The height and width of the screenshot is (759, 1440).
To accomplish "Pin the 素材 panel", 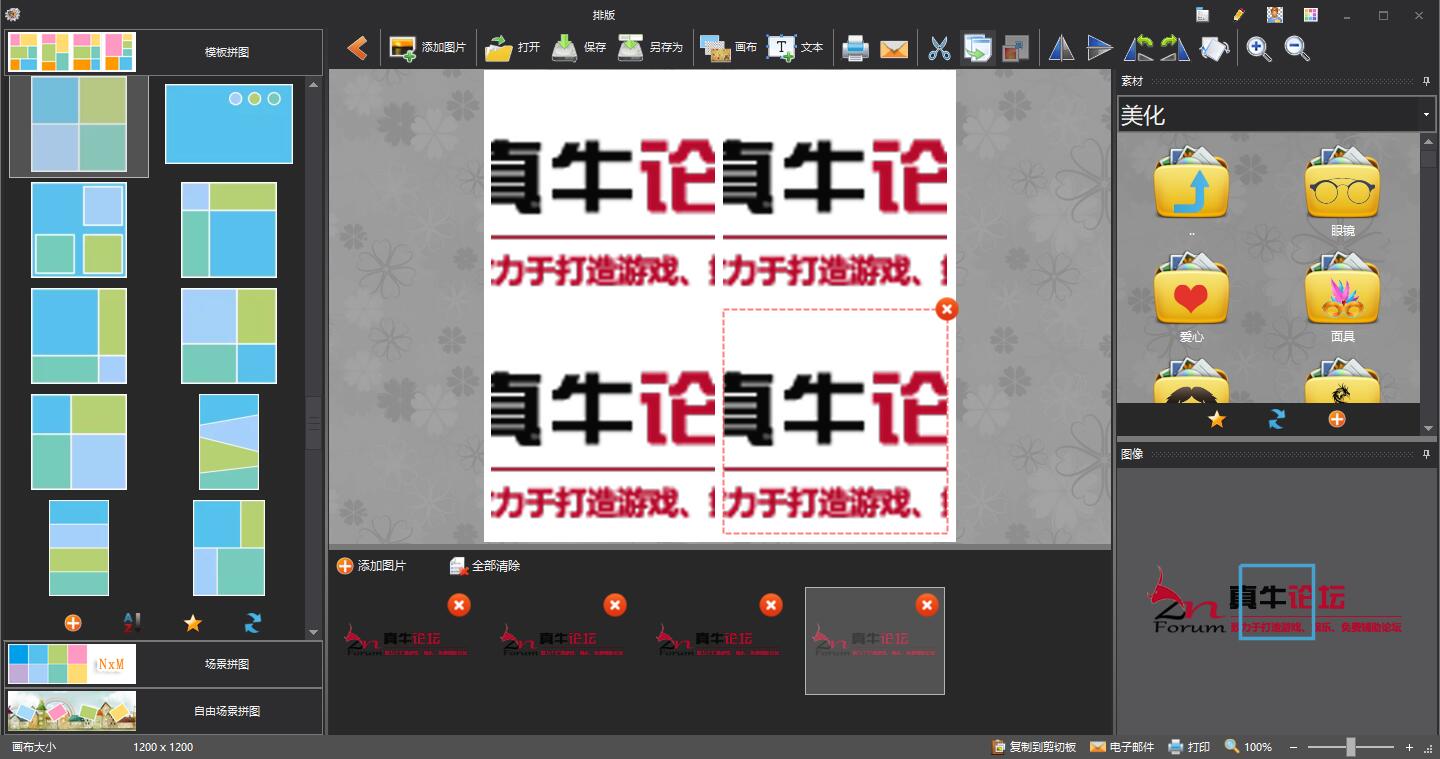I will click(1426, 81).
